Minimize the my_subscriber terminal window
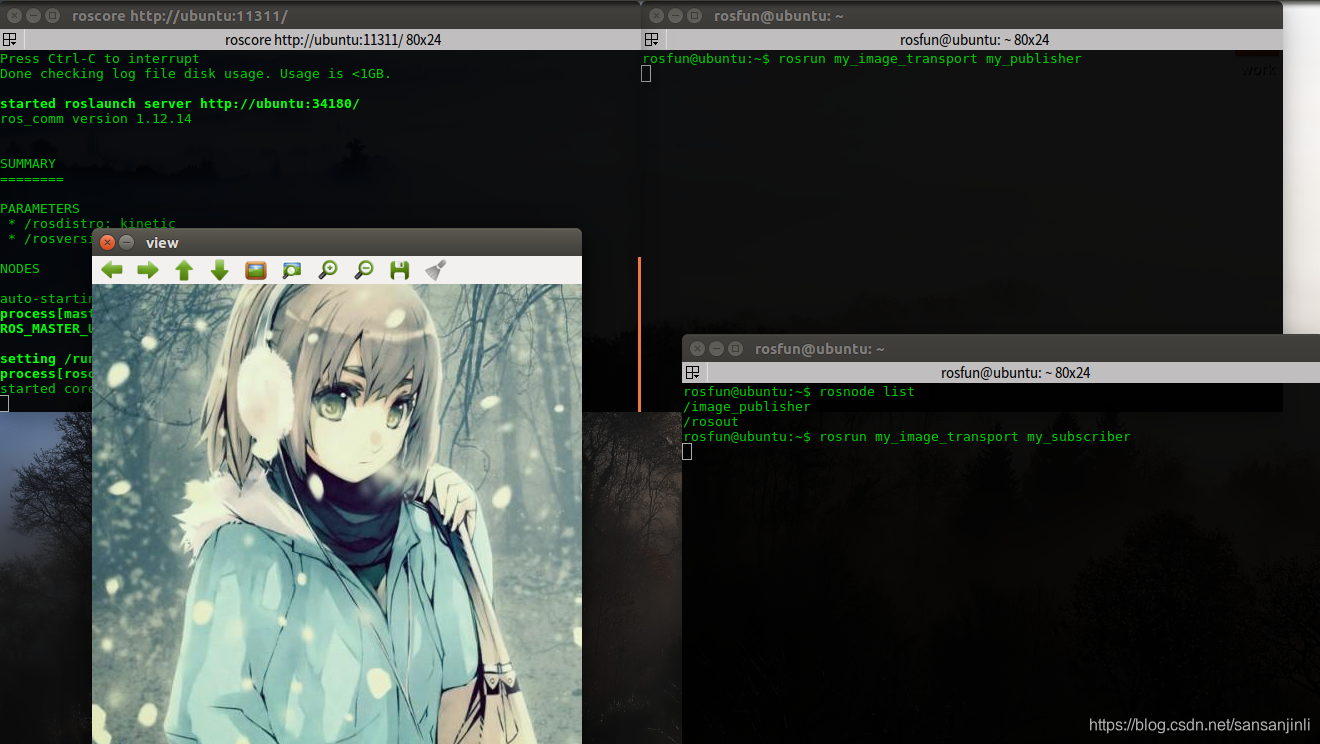 [716, 349]
